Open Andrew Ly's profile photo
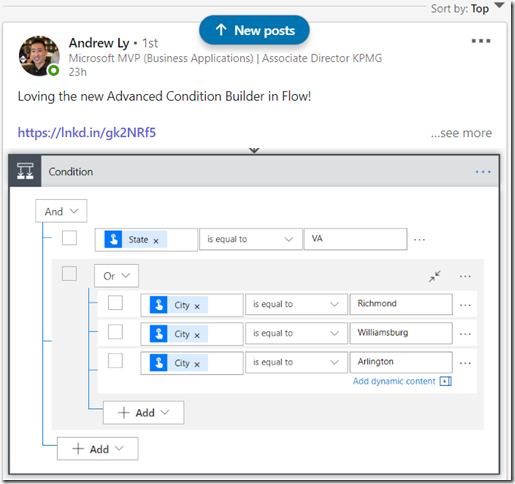The width and height of the screenshot is (515, 484). [x=39, y=56]
